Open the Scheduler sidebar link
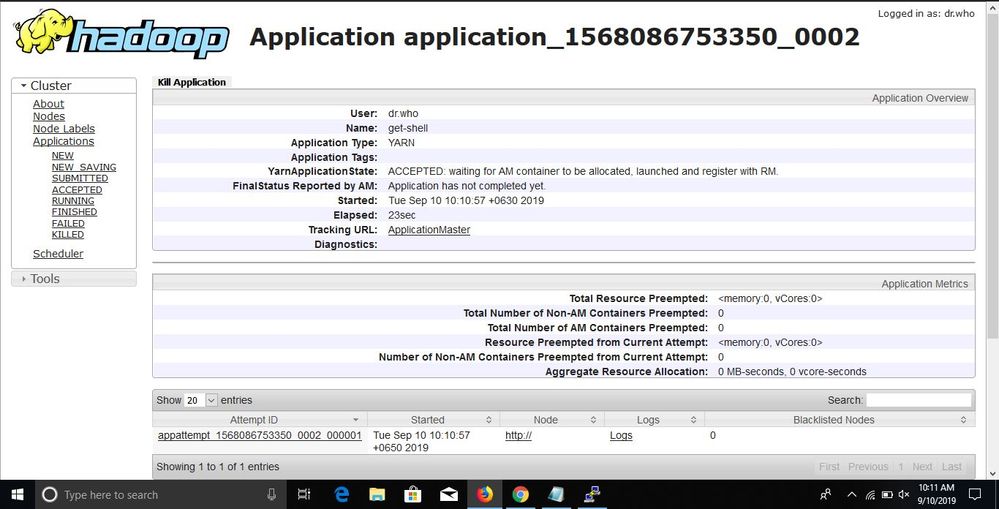This screenshot has width=999, height=509. (x=58, y=254)
